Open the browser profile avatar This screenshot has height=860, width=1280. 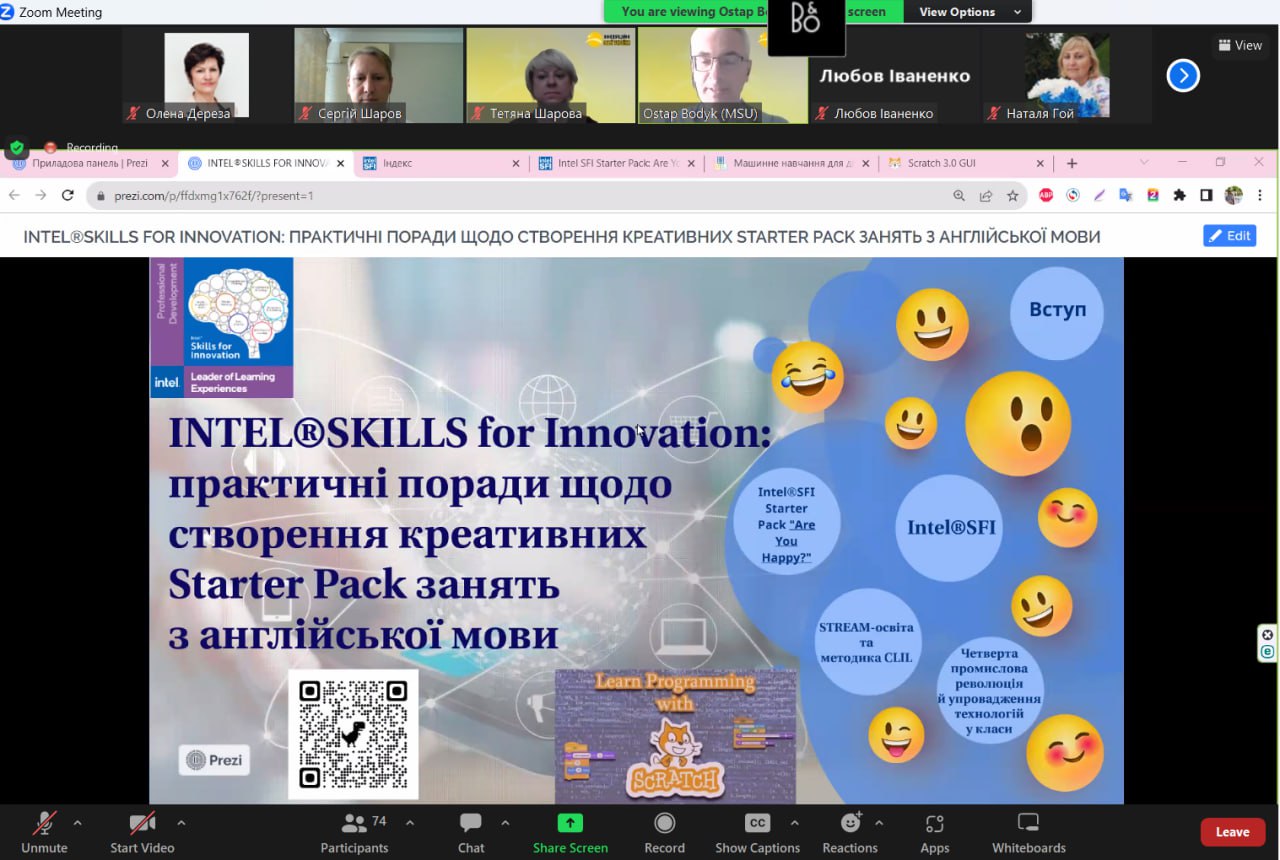click(1234, 195)
